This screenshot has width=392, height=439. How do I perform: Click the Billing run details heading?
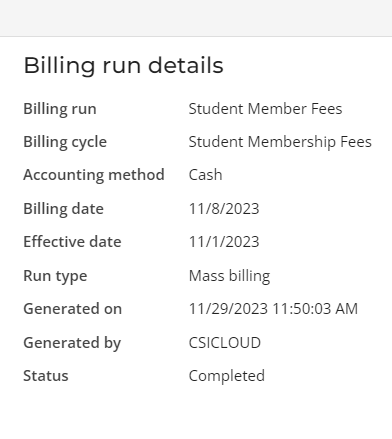coord(123,66)
